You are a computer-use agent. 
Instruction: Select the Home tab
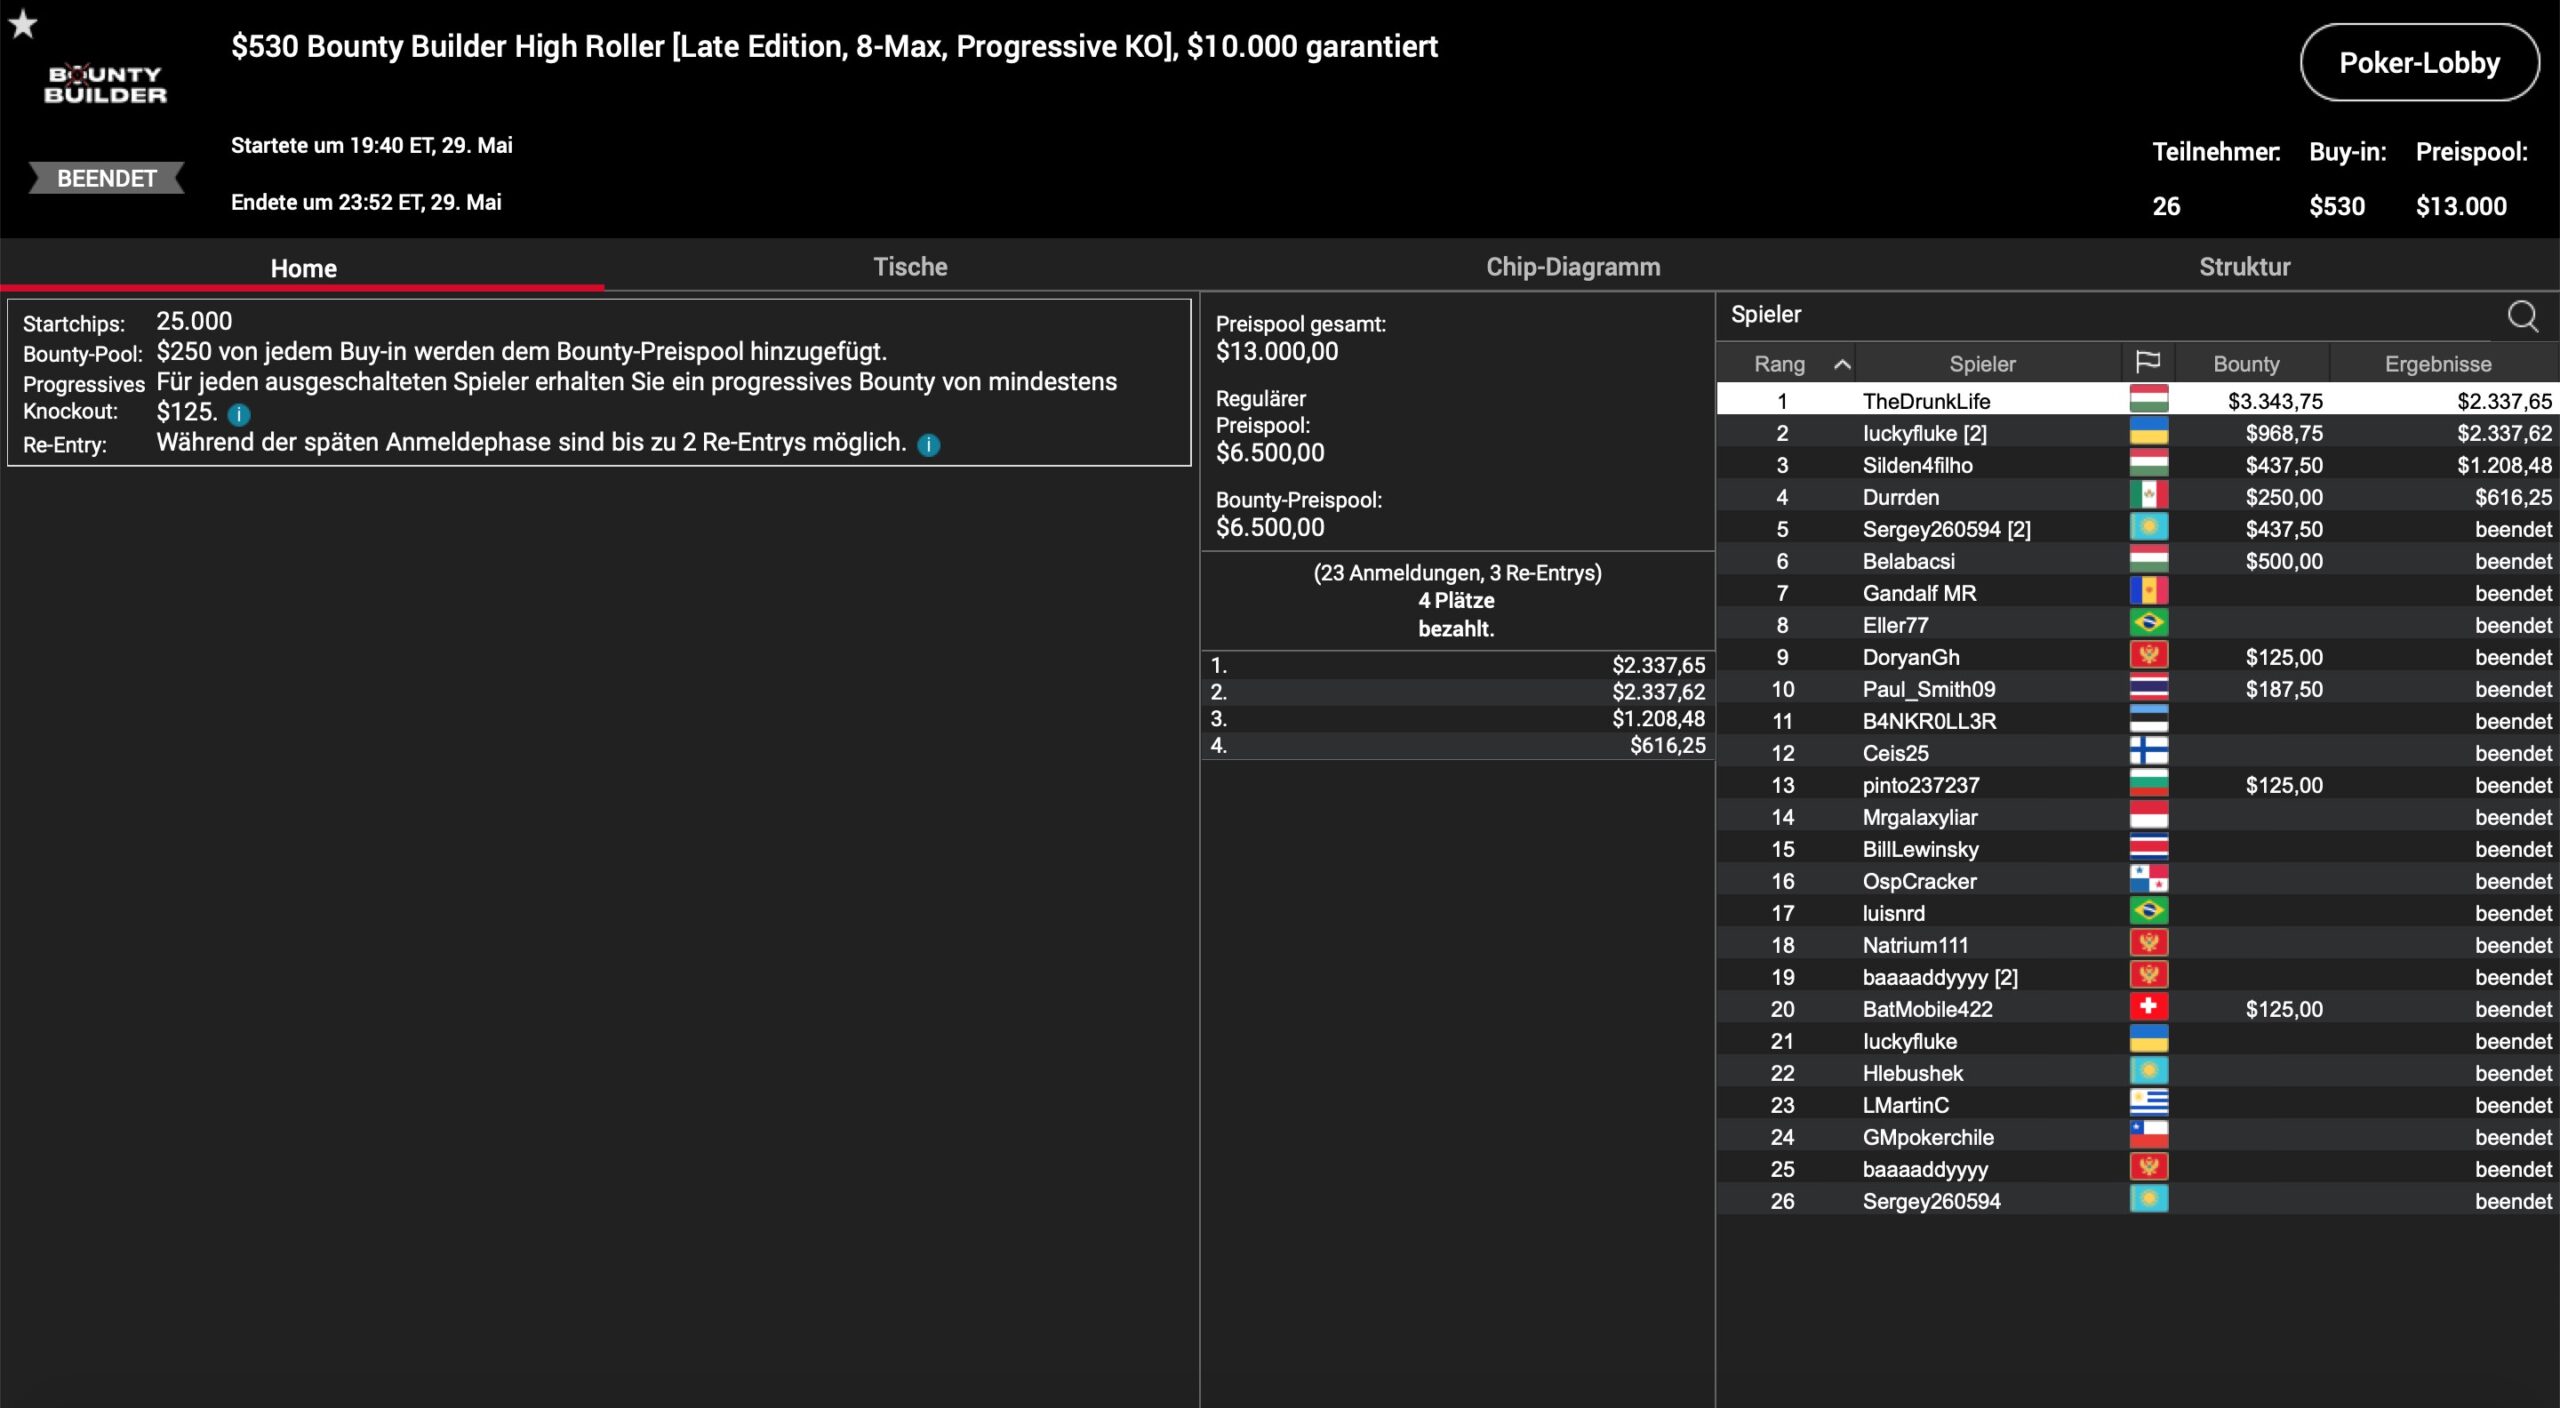click(x=303, y=268)
